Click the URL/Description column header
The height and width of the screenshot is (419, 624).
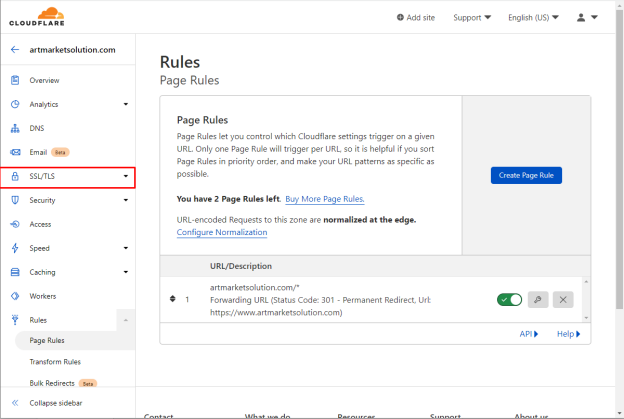pos(241,266)
